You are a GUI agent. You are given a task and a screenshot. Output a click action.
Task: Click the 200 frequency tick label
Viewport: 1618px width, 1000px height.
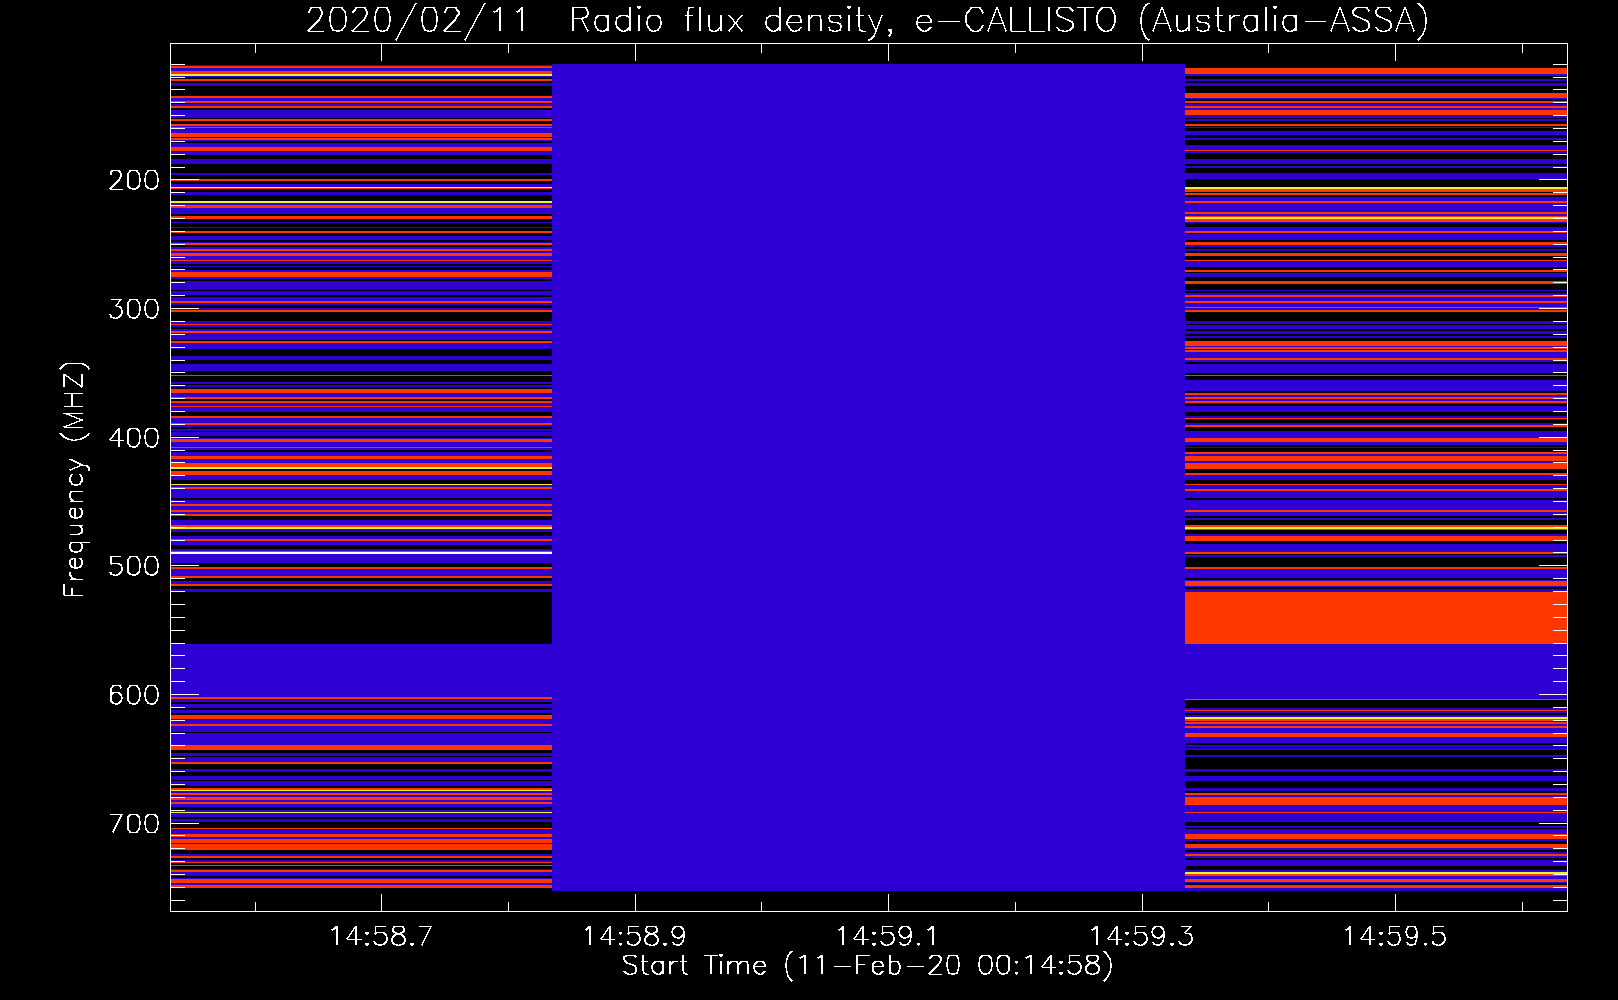[134, 180]
